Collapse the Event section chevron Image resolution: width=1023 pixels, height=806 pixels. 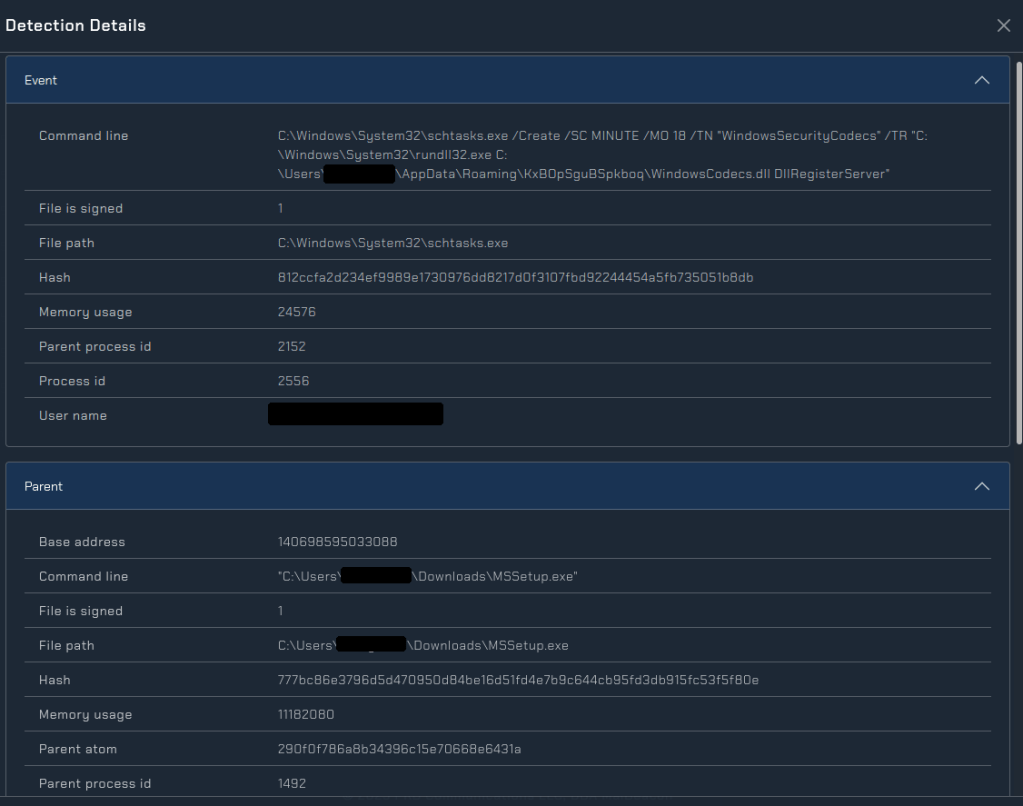pyautogui.click(x=981, y=80)
